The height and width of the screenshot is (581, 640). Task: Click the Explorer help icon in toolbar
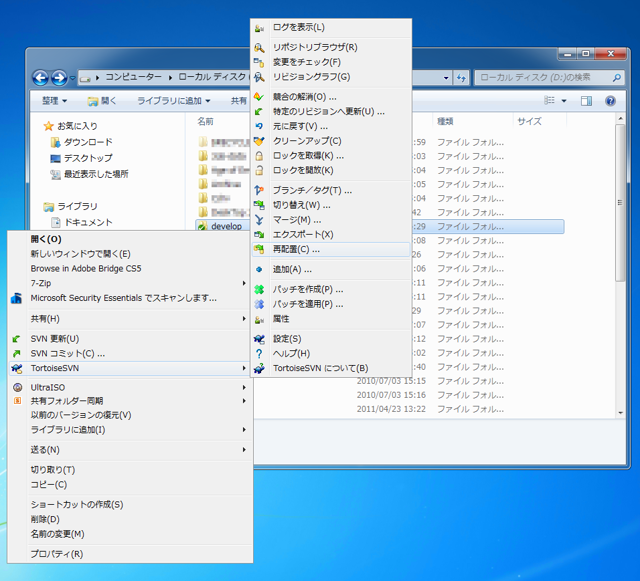pyautogui.click(x=610, y=101)
